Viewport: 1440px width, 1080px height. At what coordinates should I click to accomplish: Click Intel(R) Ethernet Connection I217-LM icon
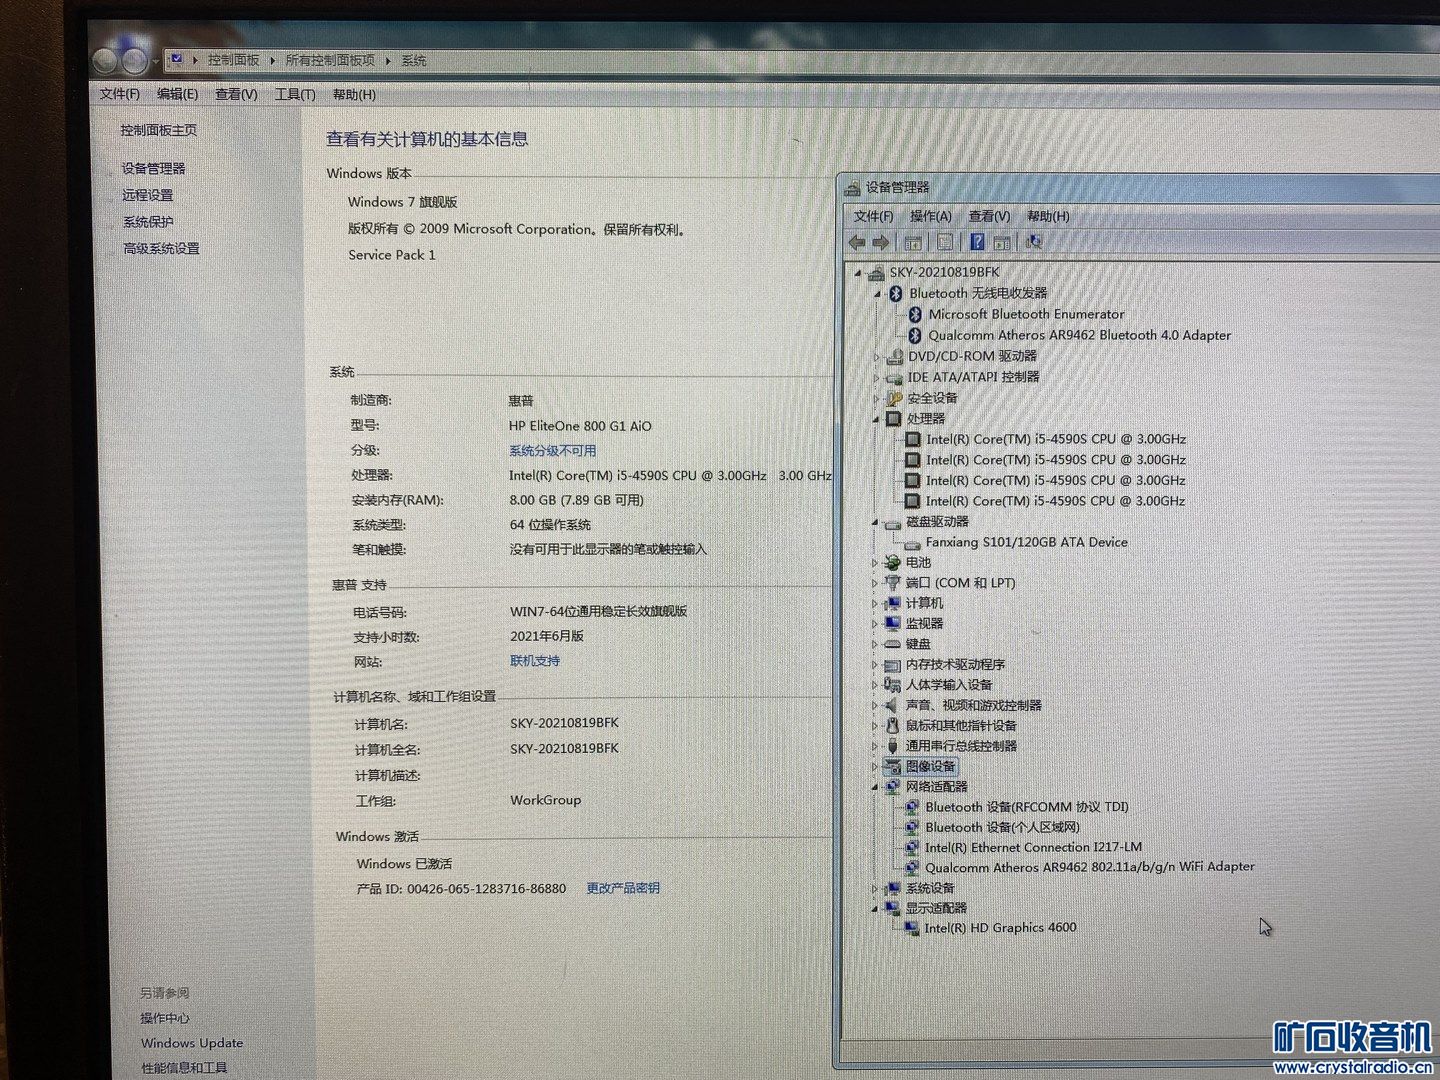[x=911, y=847]
